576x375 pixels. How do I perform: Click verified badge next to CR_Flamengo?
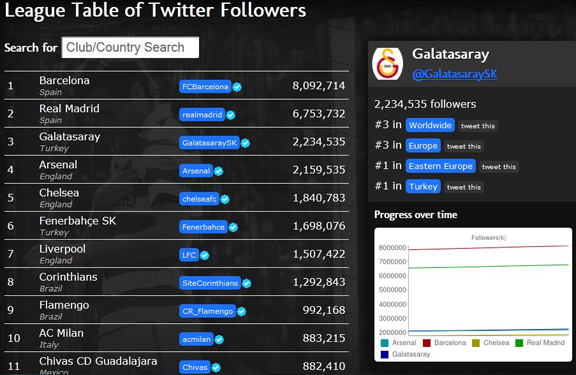point(241,311)
